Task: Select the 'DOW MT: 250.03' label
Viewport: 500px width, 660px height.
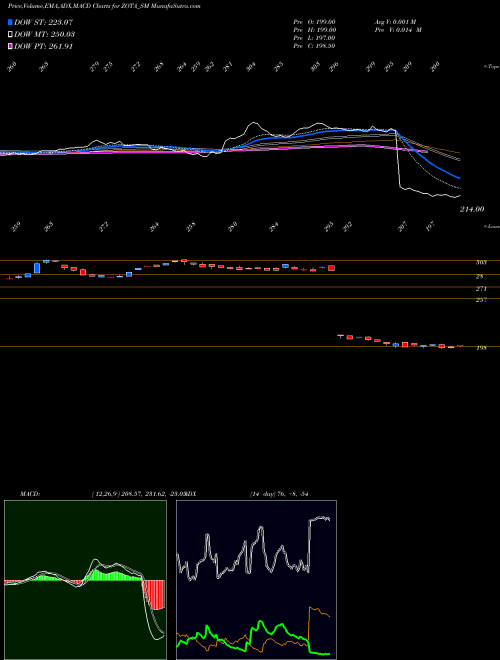Action: click(x=44, y=34)
